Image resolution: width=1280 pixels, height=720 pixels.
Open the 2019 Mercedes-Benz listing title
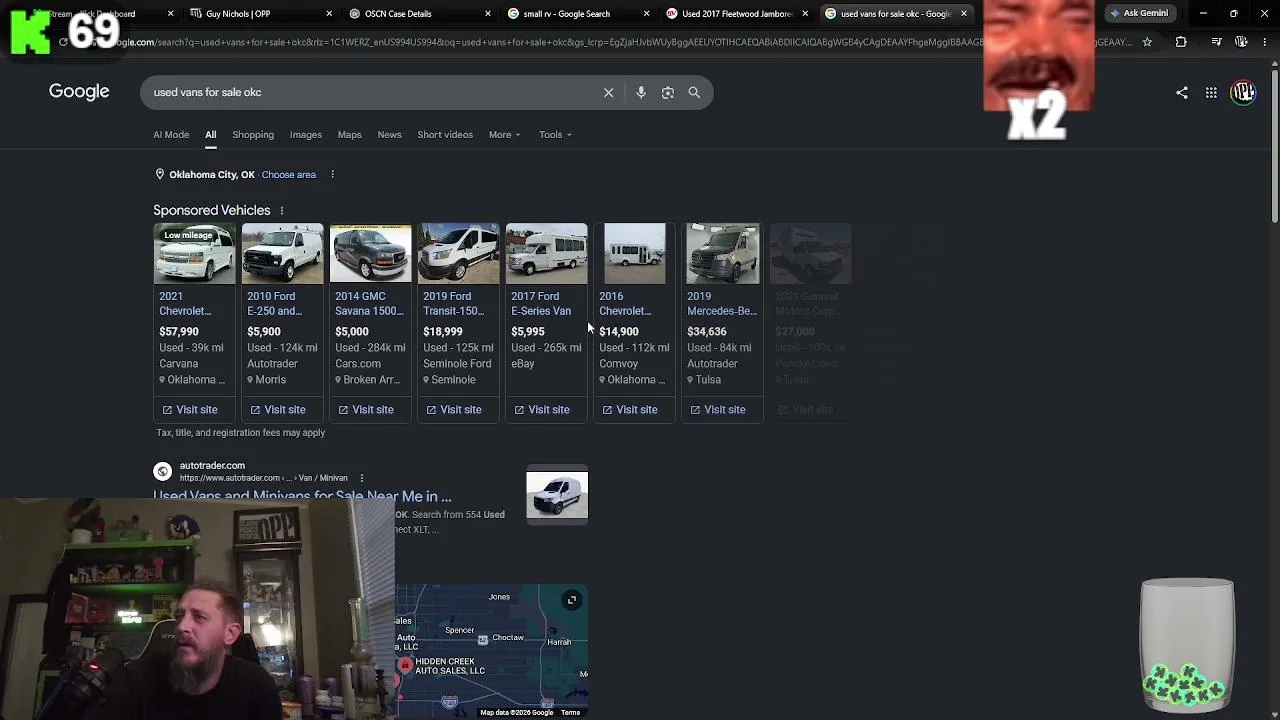coord(722,304)
